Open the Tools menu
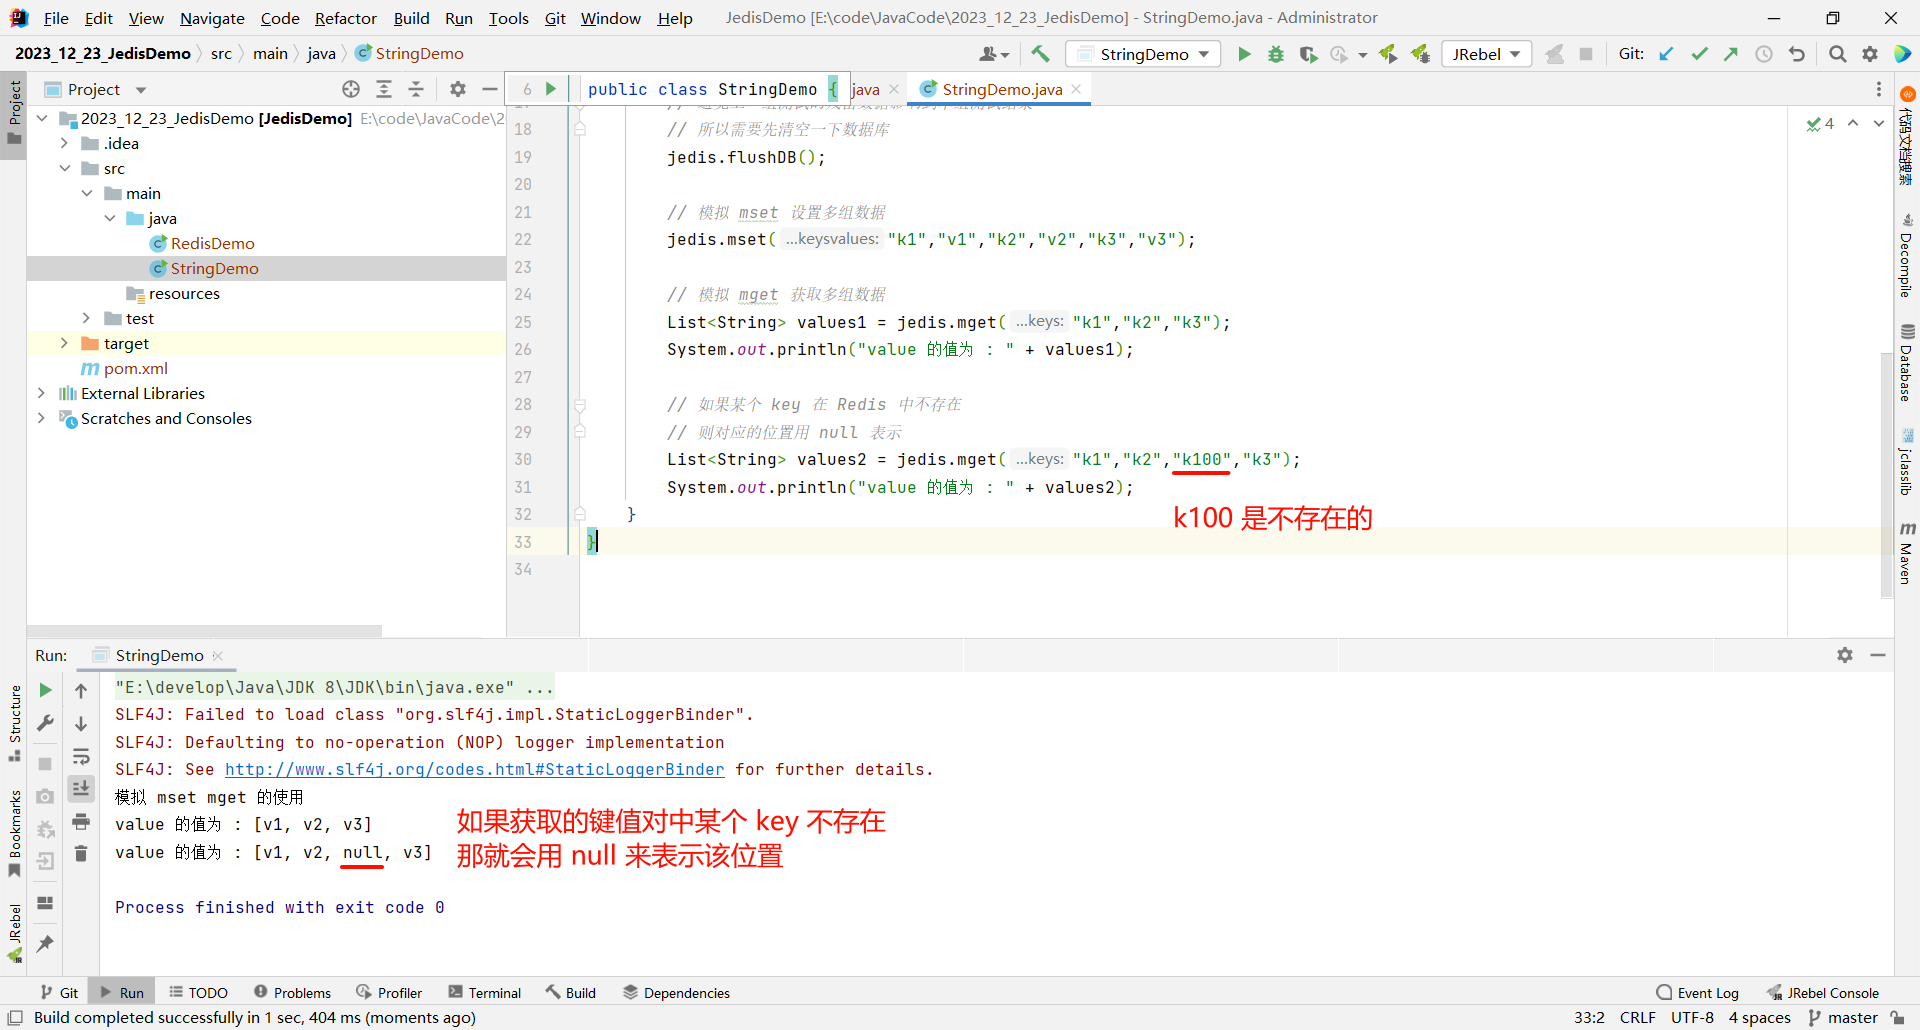The image size is (1920, 1030). pyautogui.click(x=508, y=18)
